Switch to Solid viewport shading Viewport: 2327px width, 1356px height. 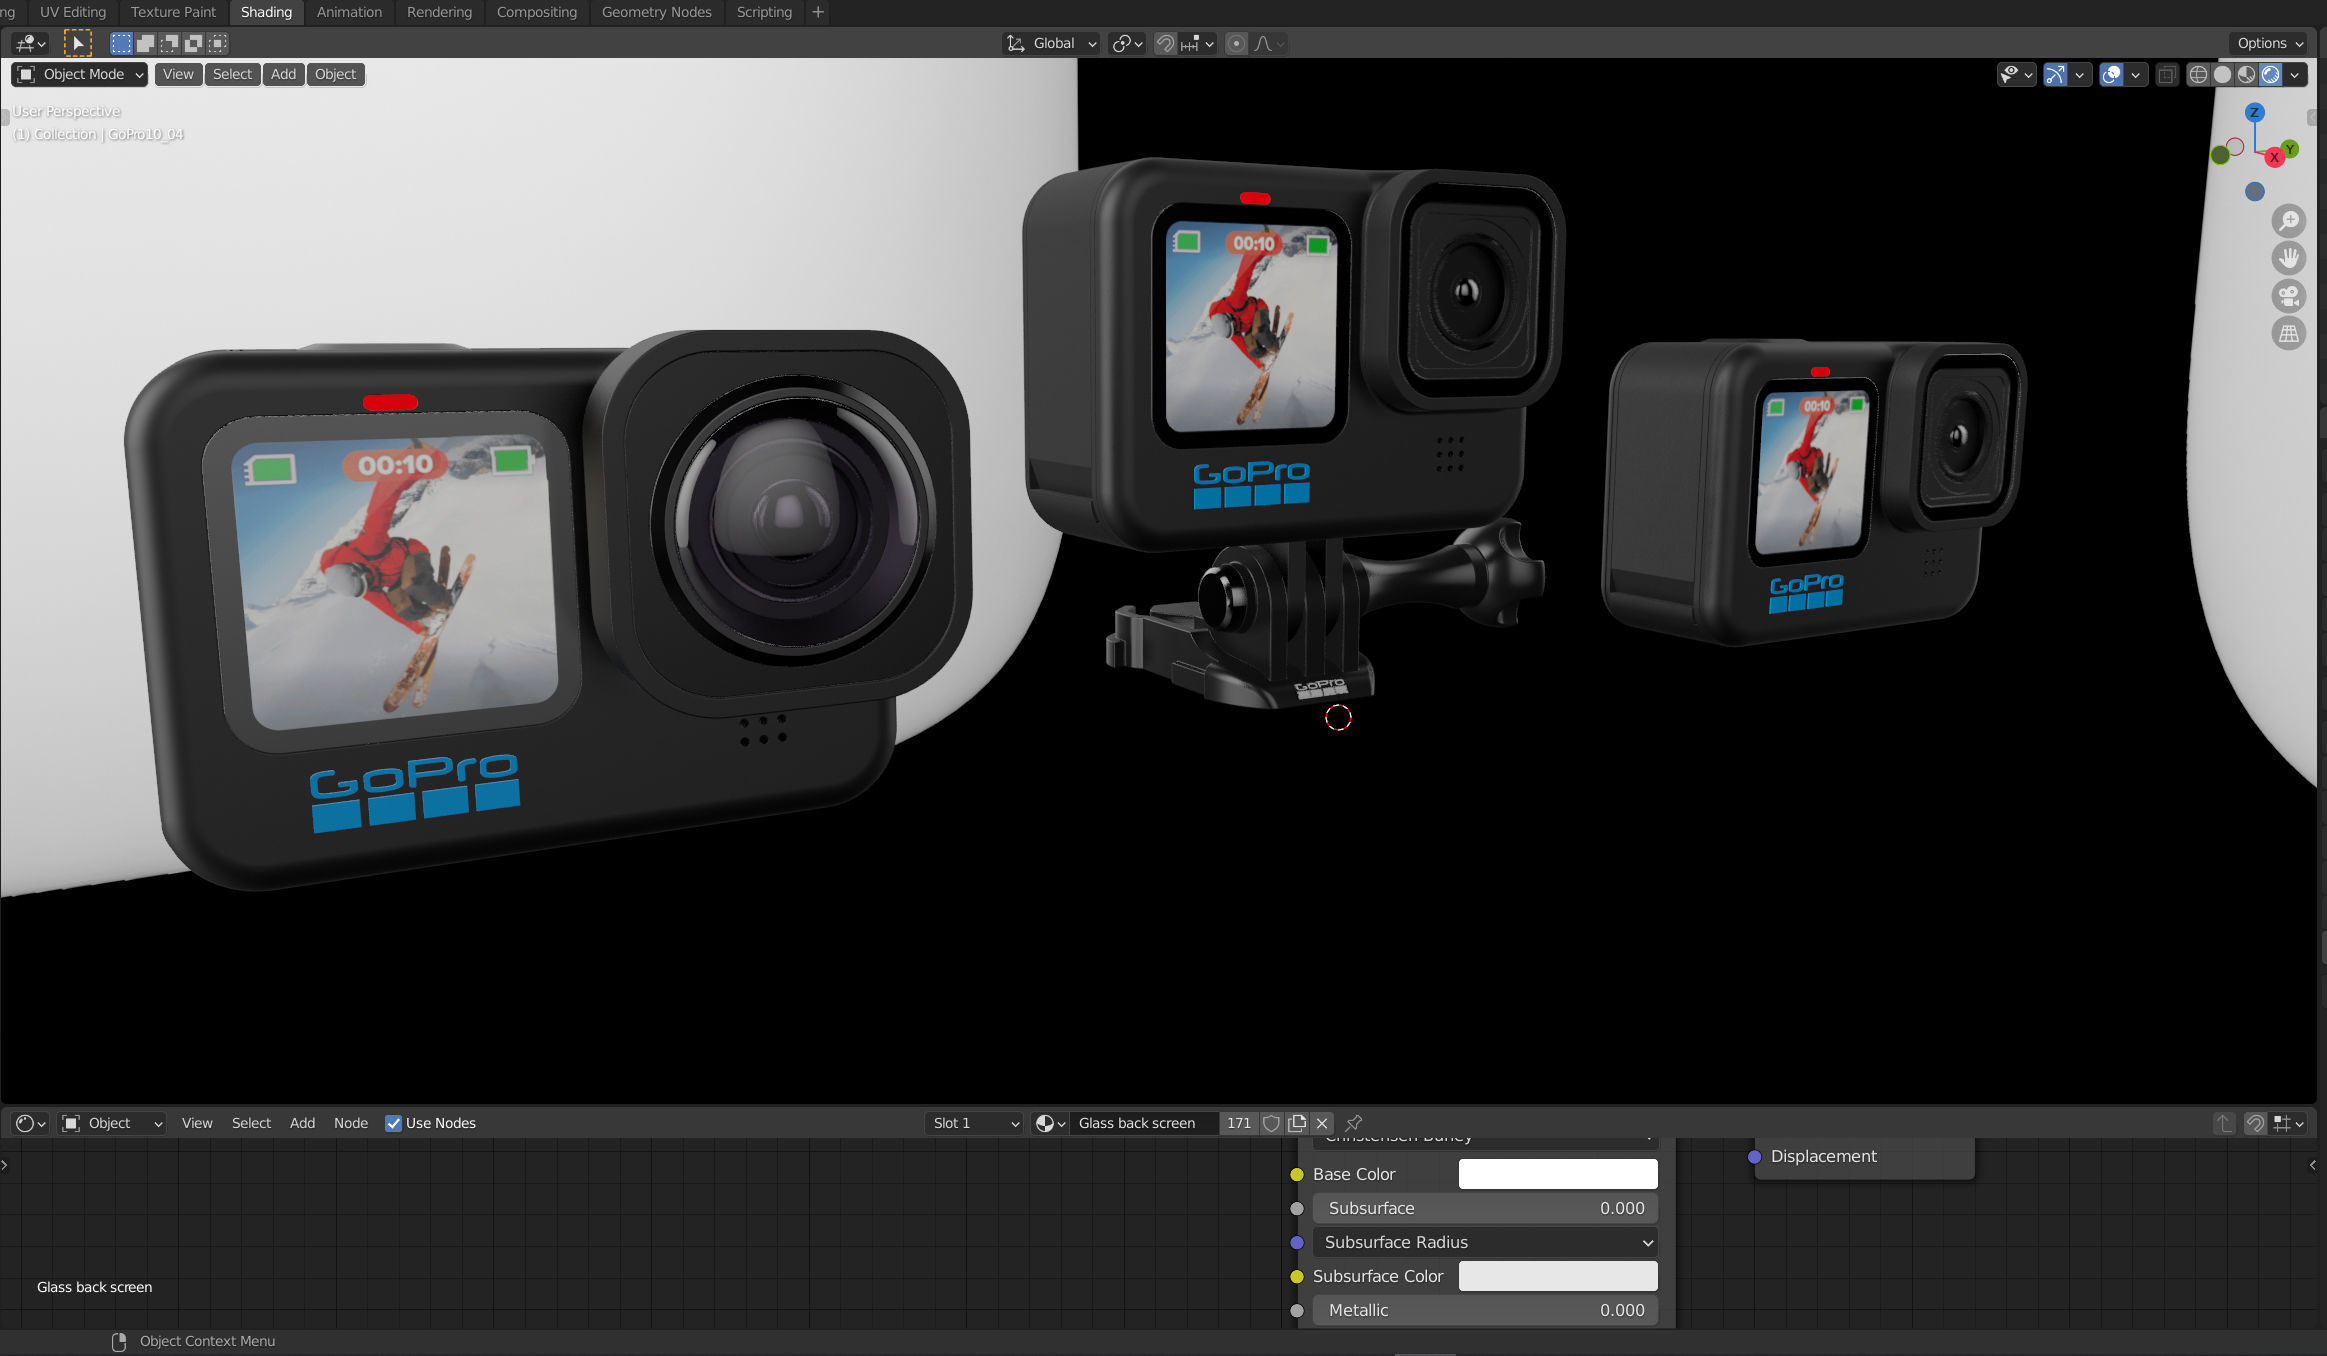pos(2222,74)
